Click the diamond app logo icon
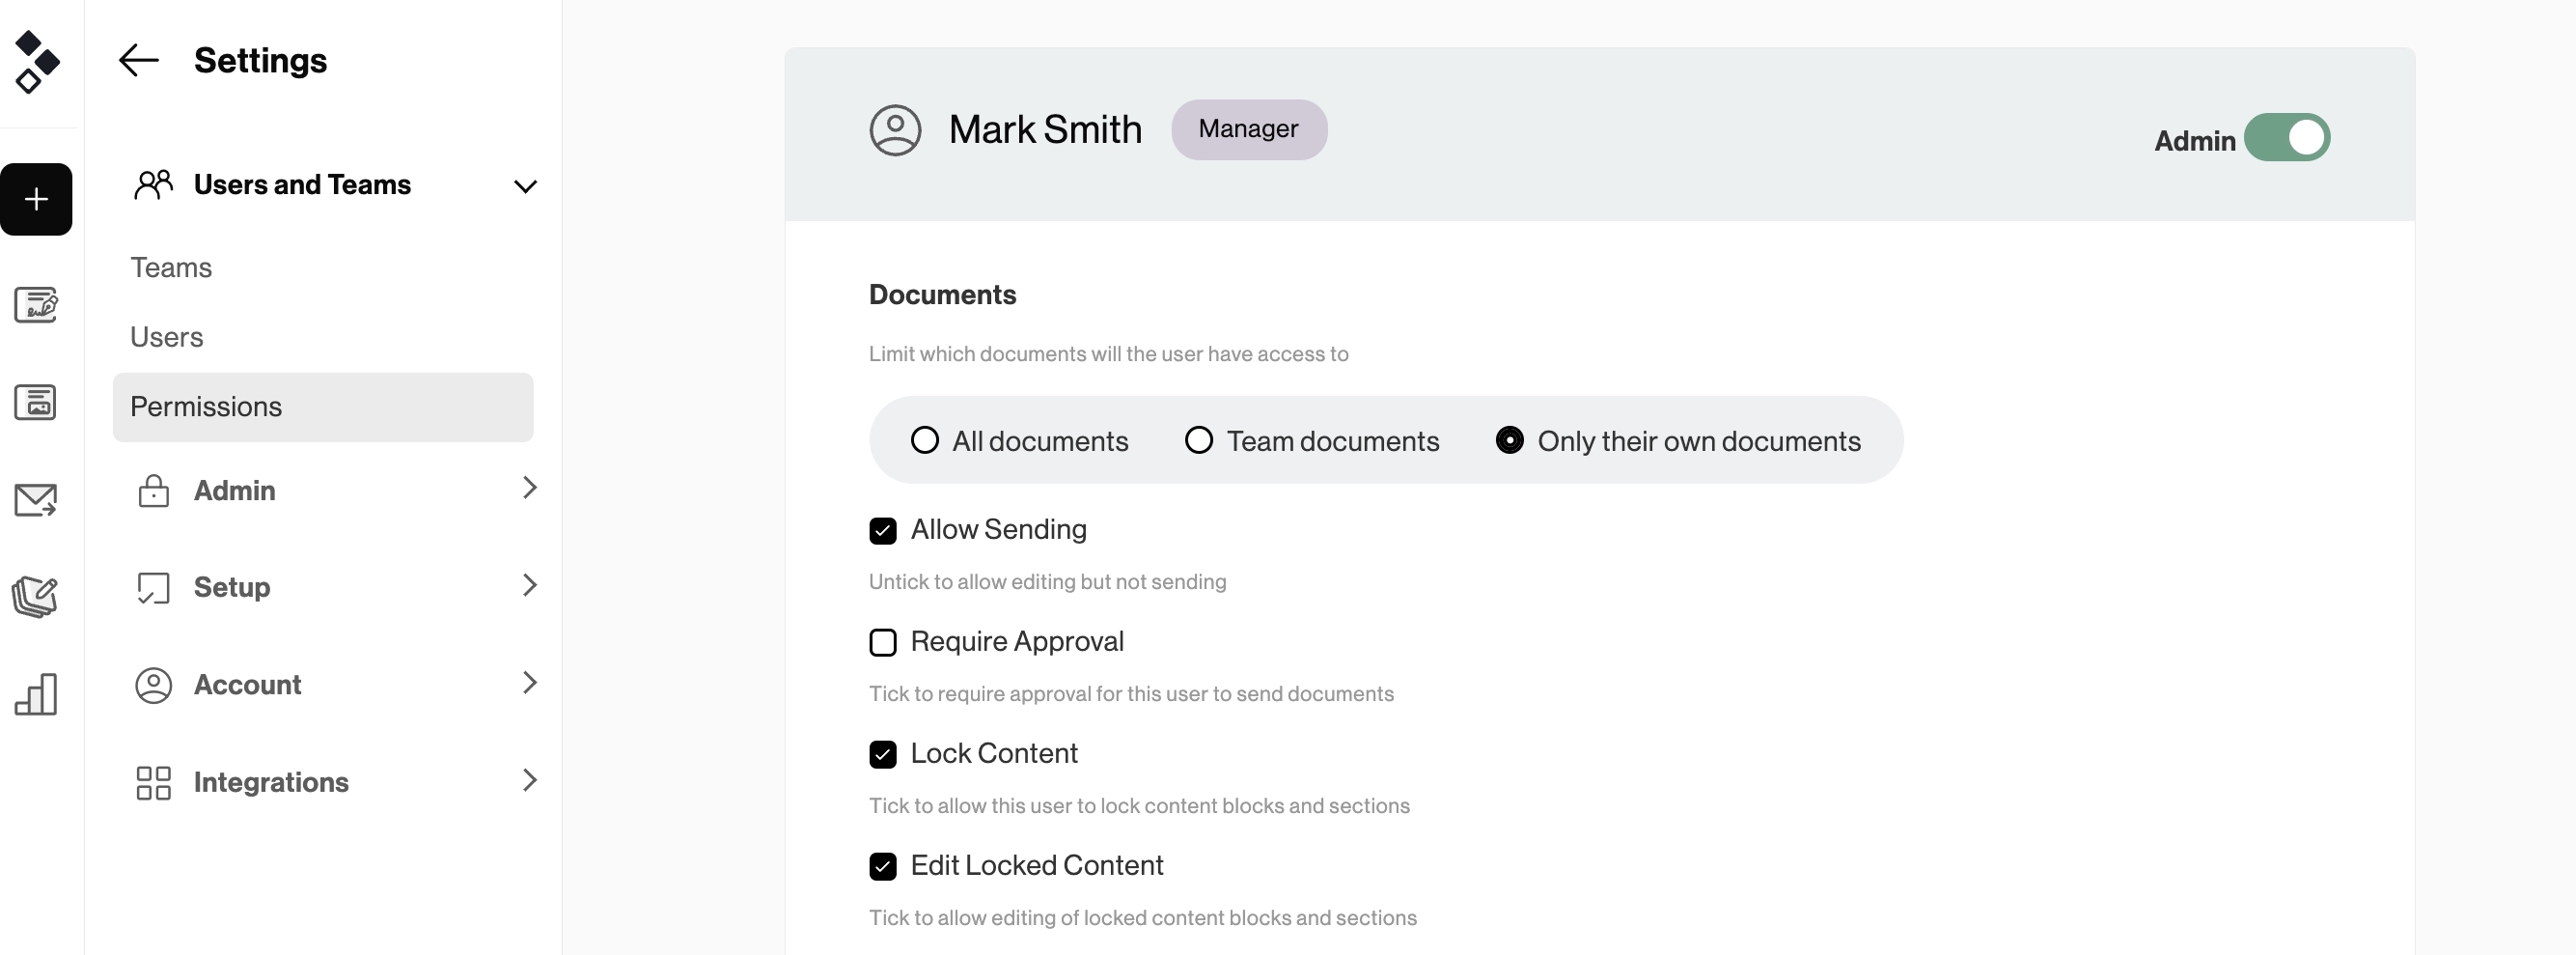 click(x=37, y=62)
